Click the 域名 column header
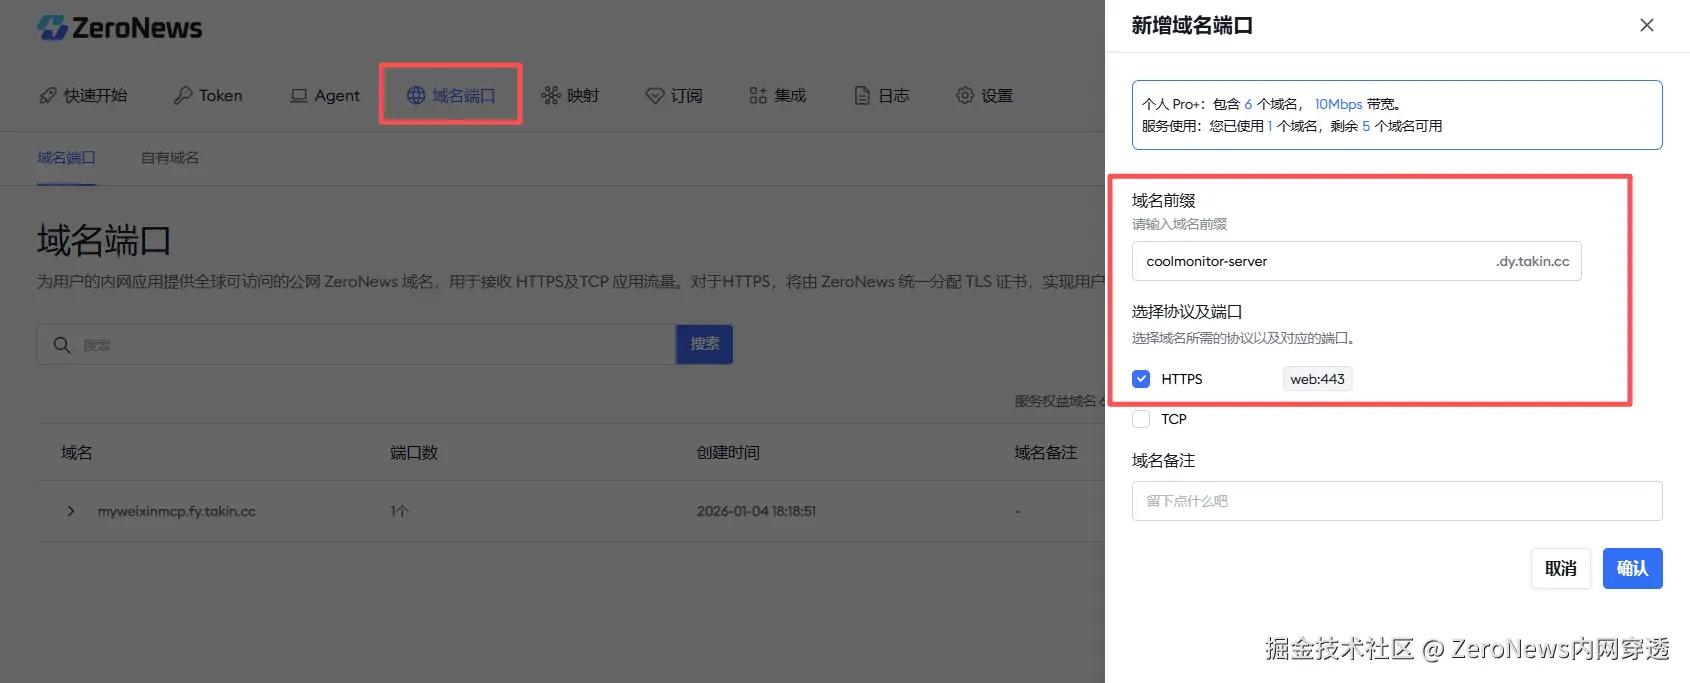 coord(77,453)
